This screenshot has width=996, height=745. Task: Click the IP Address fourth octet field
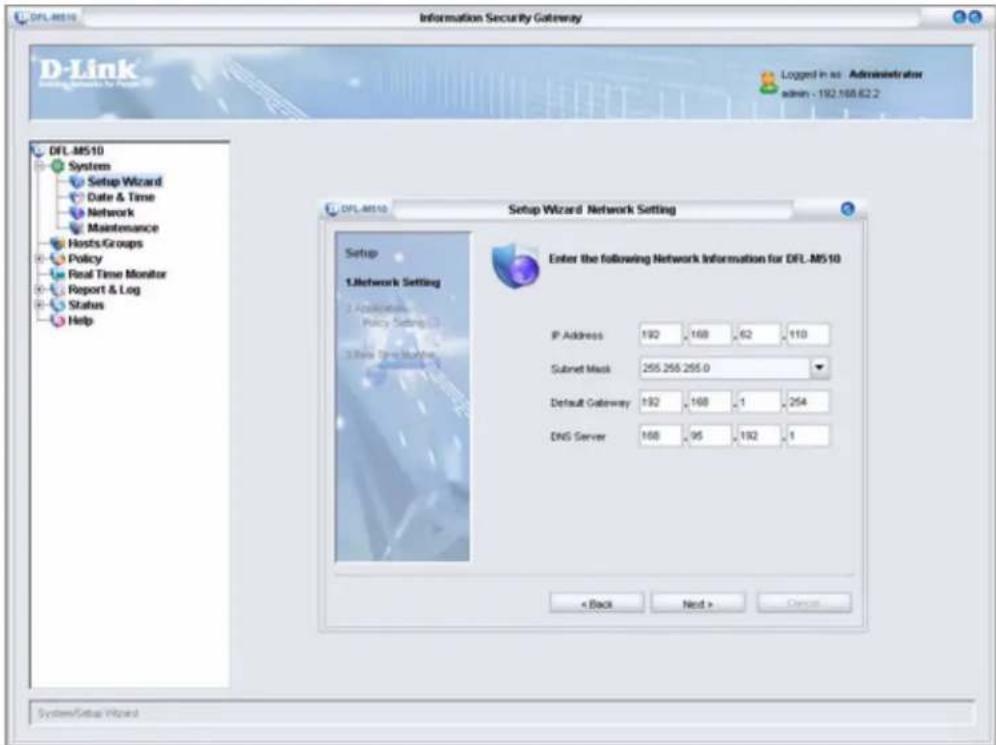pos(807,335)
